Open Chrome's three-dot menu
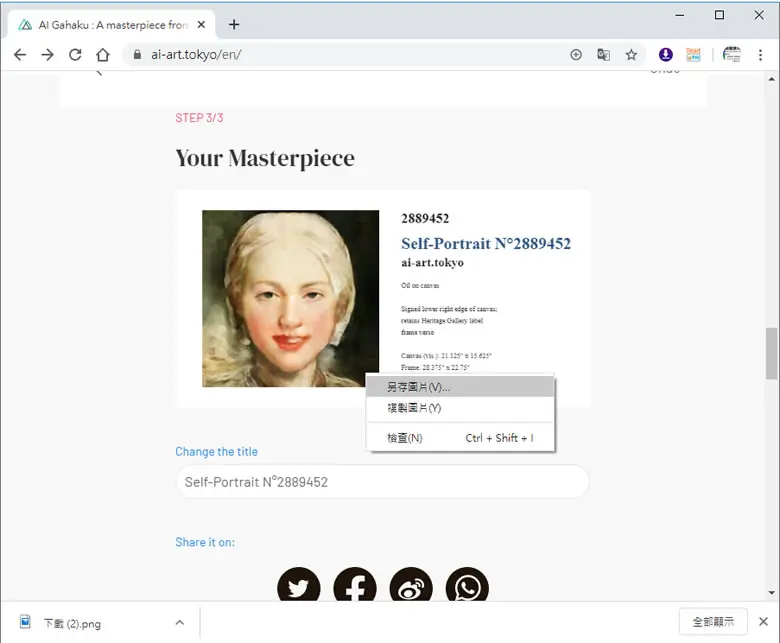The width and height of the screenshot is (780, 643). 760,55
